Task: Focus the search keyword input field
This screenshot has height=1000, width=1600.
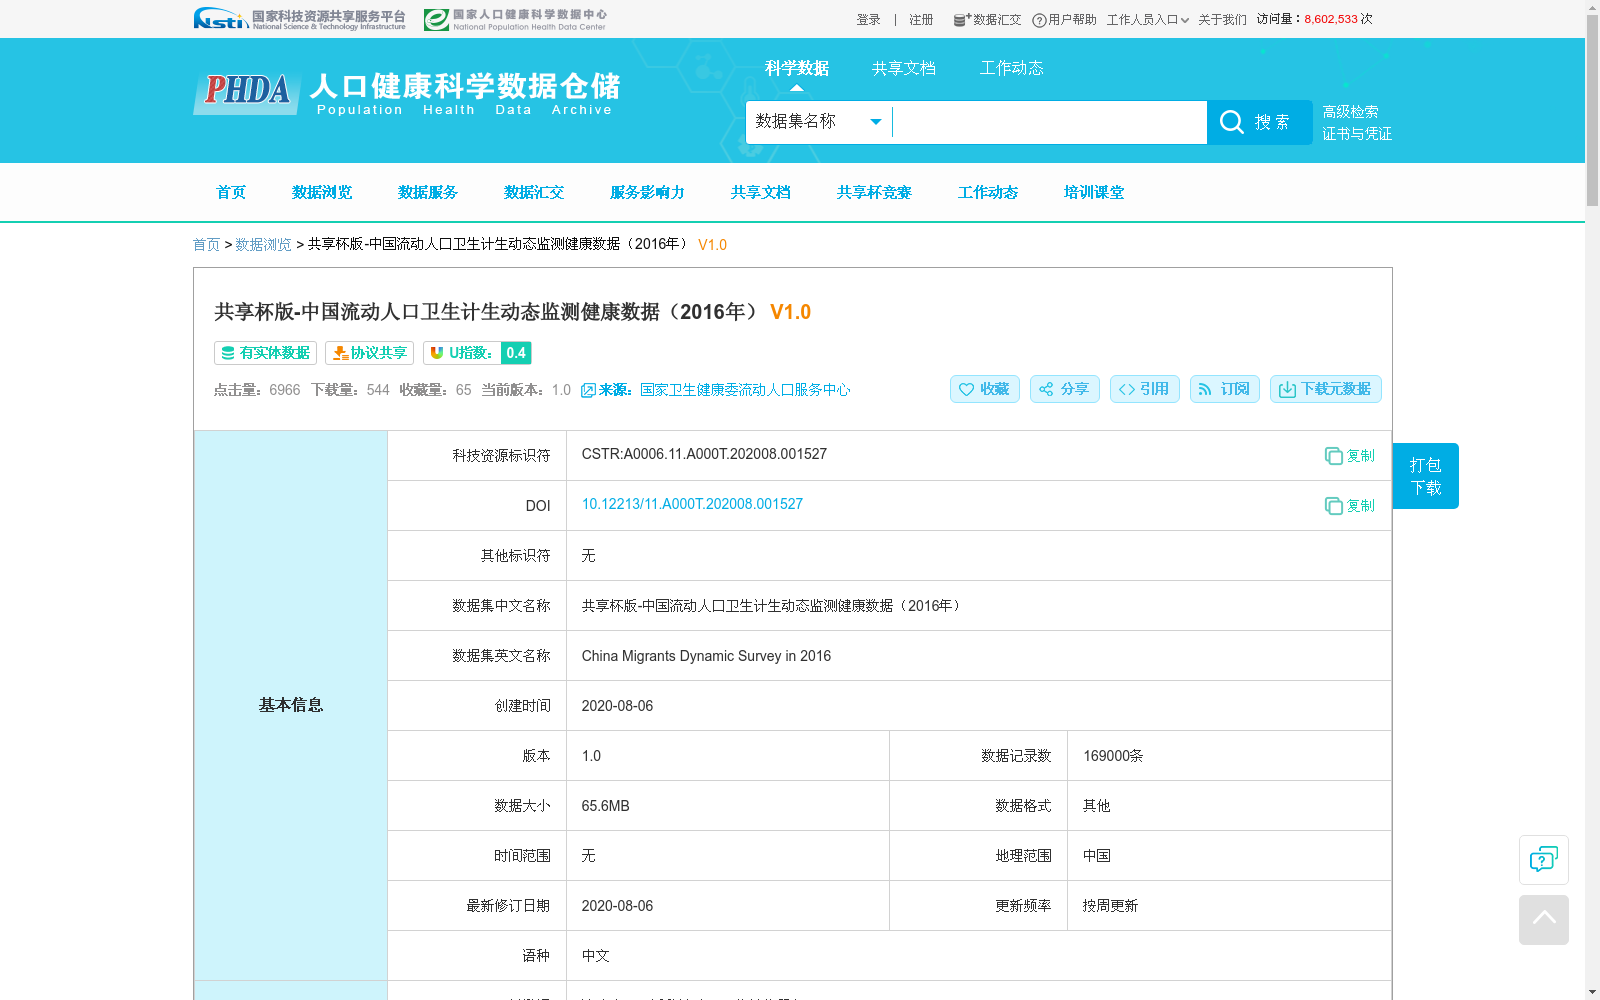Action: 1049,122
